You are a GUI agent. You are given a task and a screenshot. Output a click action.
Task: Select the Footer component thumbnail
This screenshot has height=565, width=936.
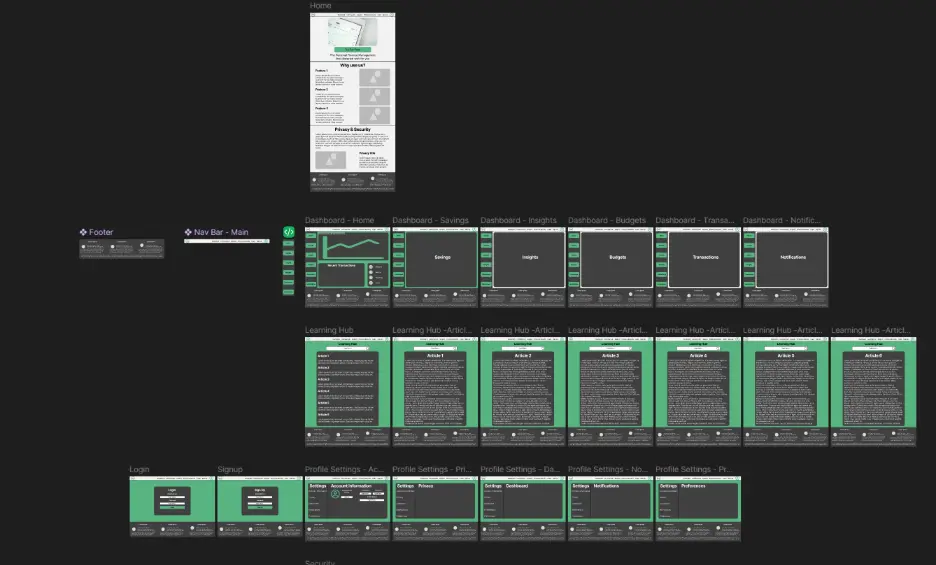coord(122,248)
